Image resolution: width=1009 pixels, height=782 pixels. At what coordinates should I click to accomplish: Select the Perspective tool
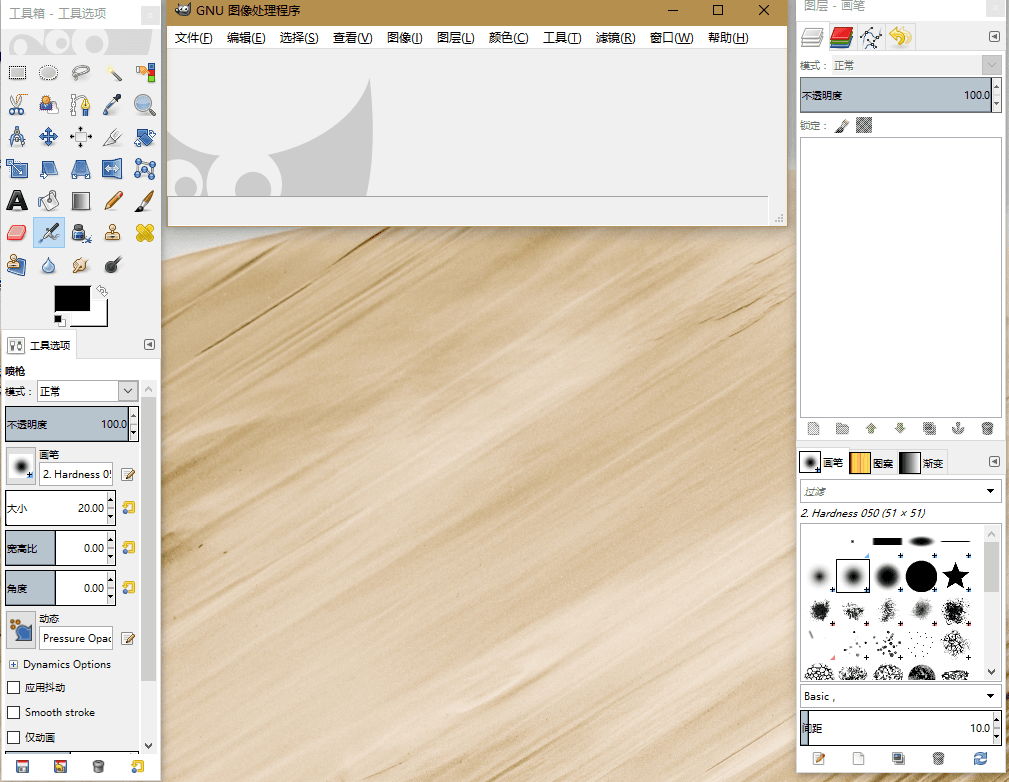tap(80, 169)
